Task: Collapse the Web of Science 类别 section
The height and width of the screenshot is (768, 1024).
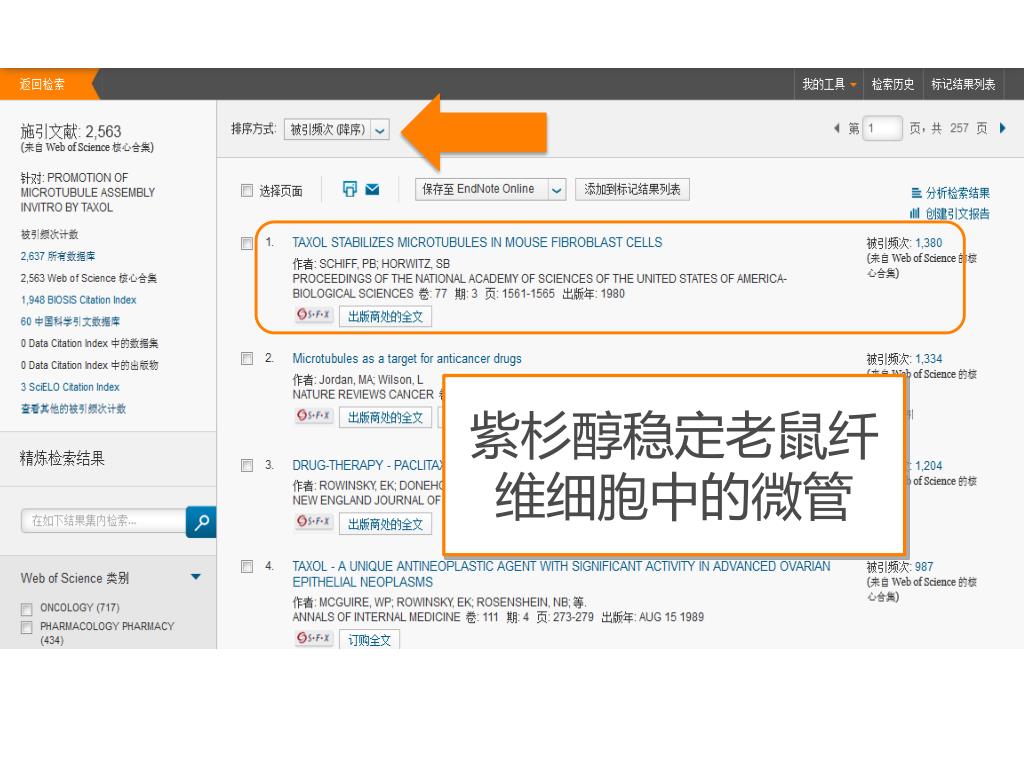Action: (x=195, y=577)
